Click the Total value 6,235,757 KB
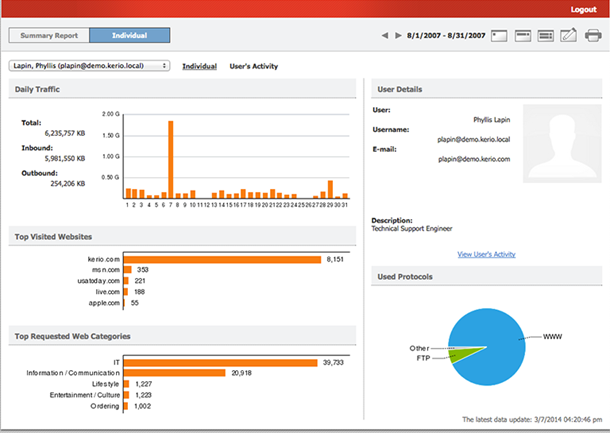 [65, 133]
